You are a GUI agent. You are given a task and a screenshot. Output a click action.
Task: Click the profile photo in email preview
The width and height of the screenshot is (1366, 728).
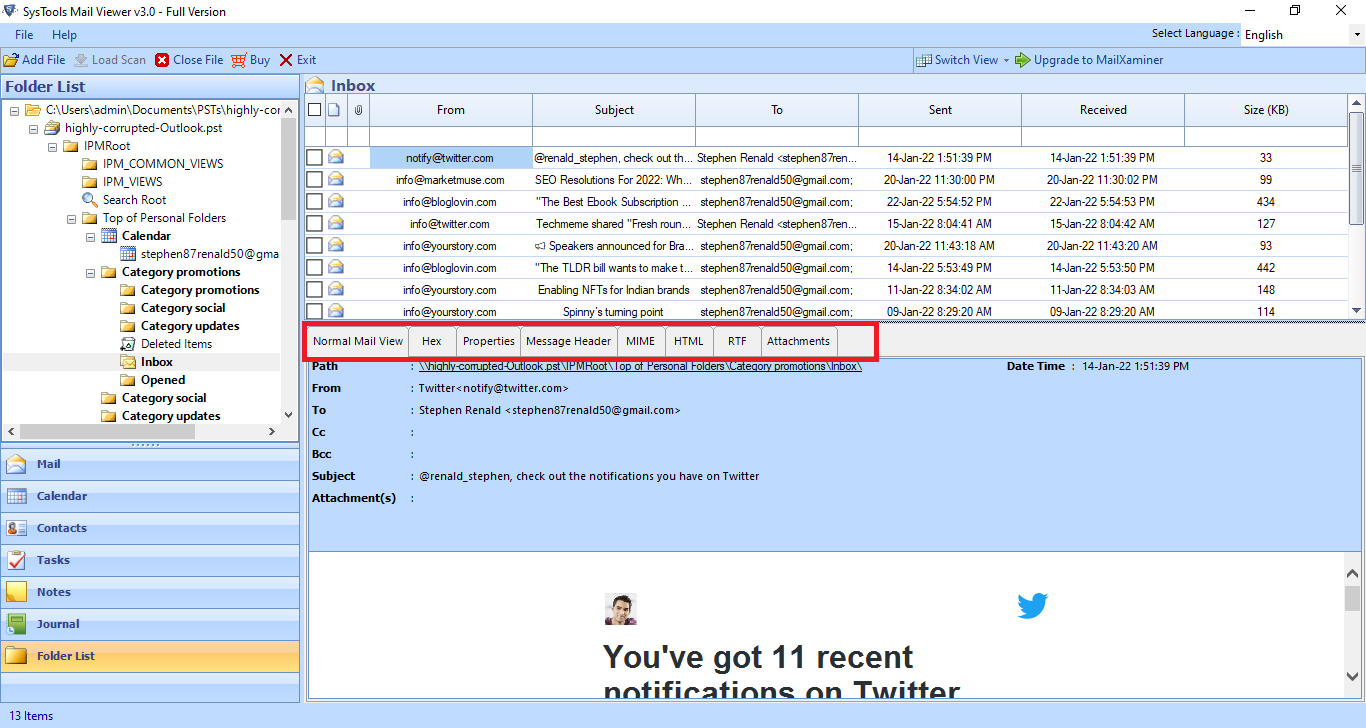(x=621, y=609)
